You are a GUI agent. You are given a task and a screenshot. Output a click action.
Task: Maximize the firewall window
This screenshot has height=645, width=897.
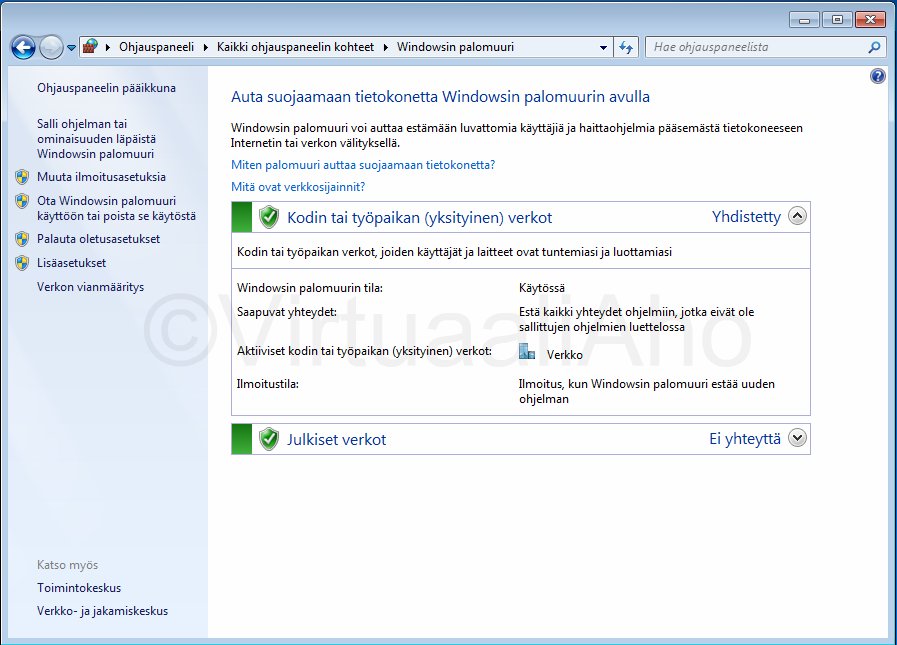[838, 20]
